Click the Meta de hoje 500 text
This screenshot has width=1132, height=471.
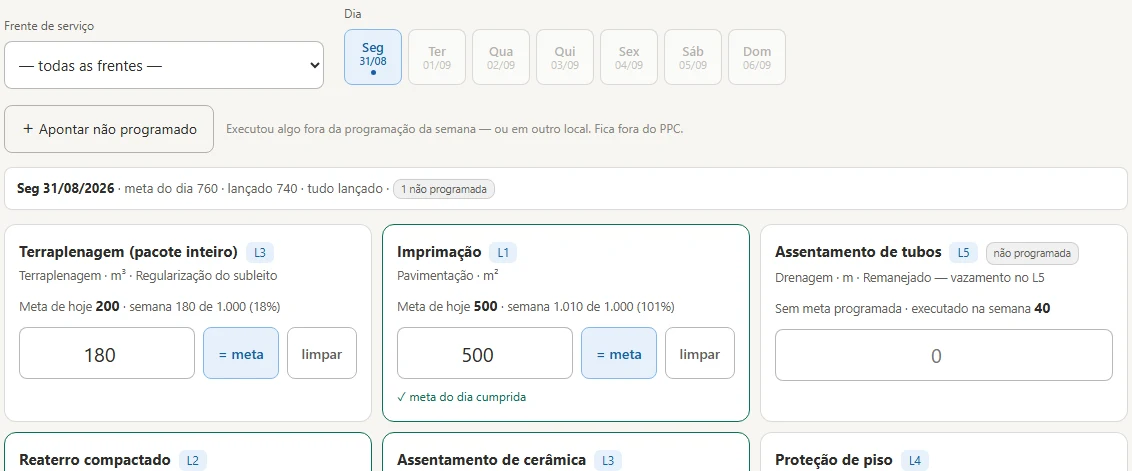tap(448, 307)
